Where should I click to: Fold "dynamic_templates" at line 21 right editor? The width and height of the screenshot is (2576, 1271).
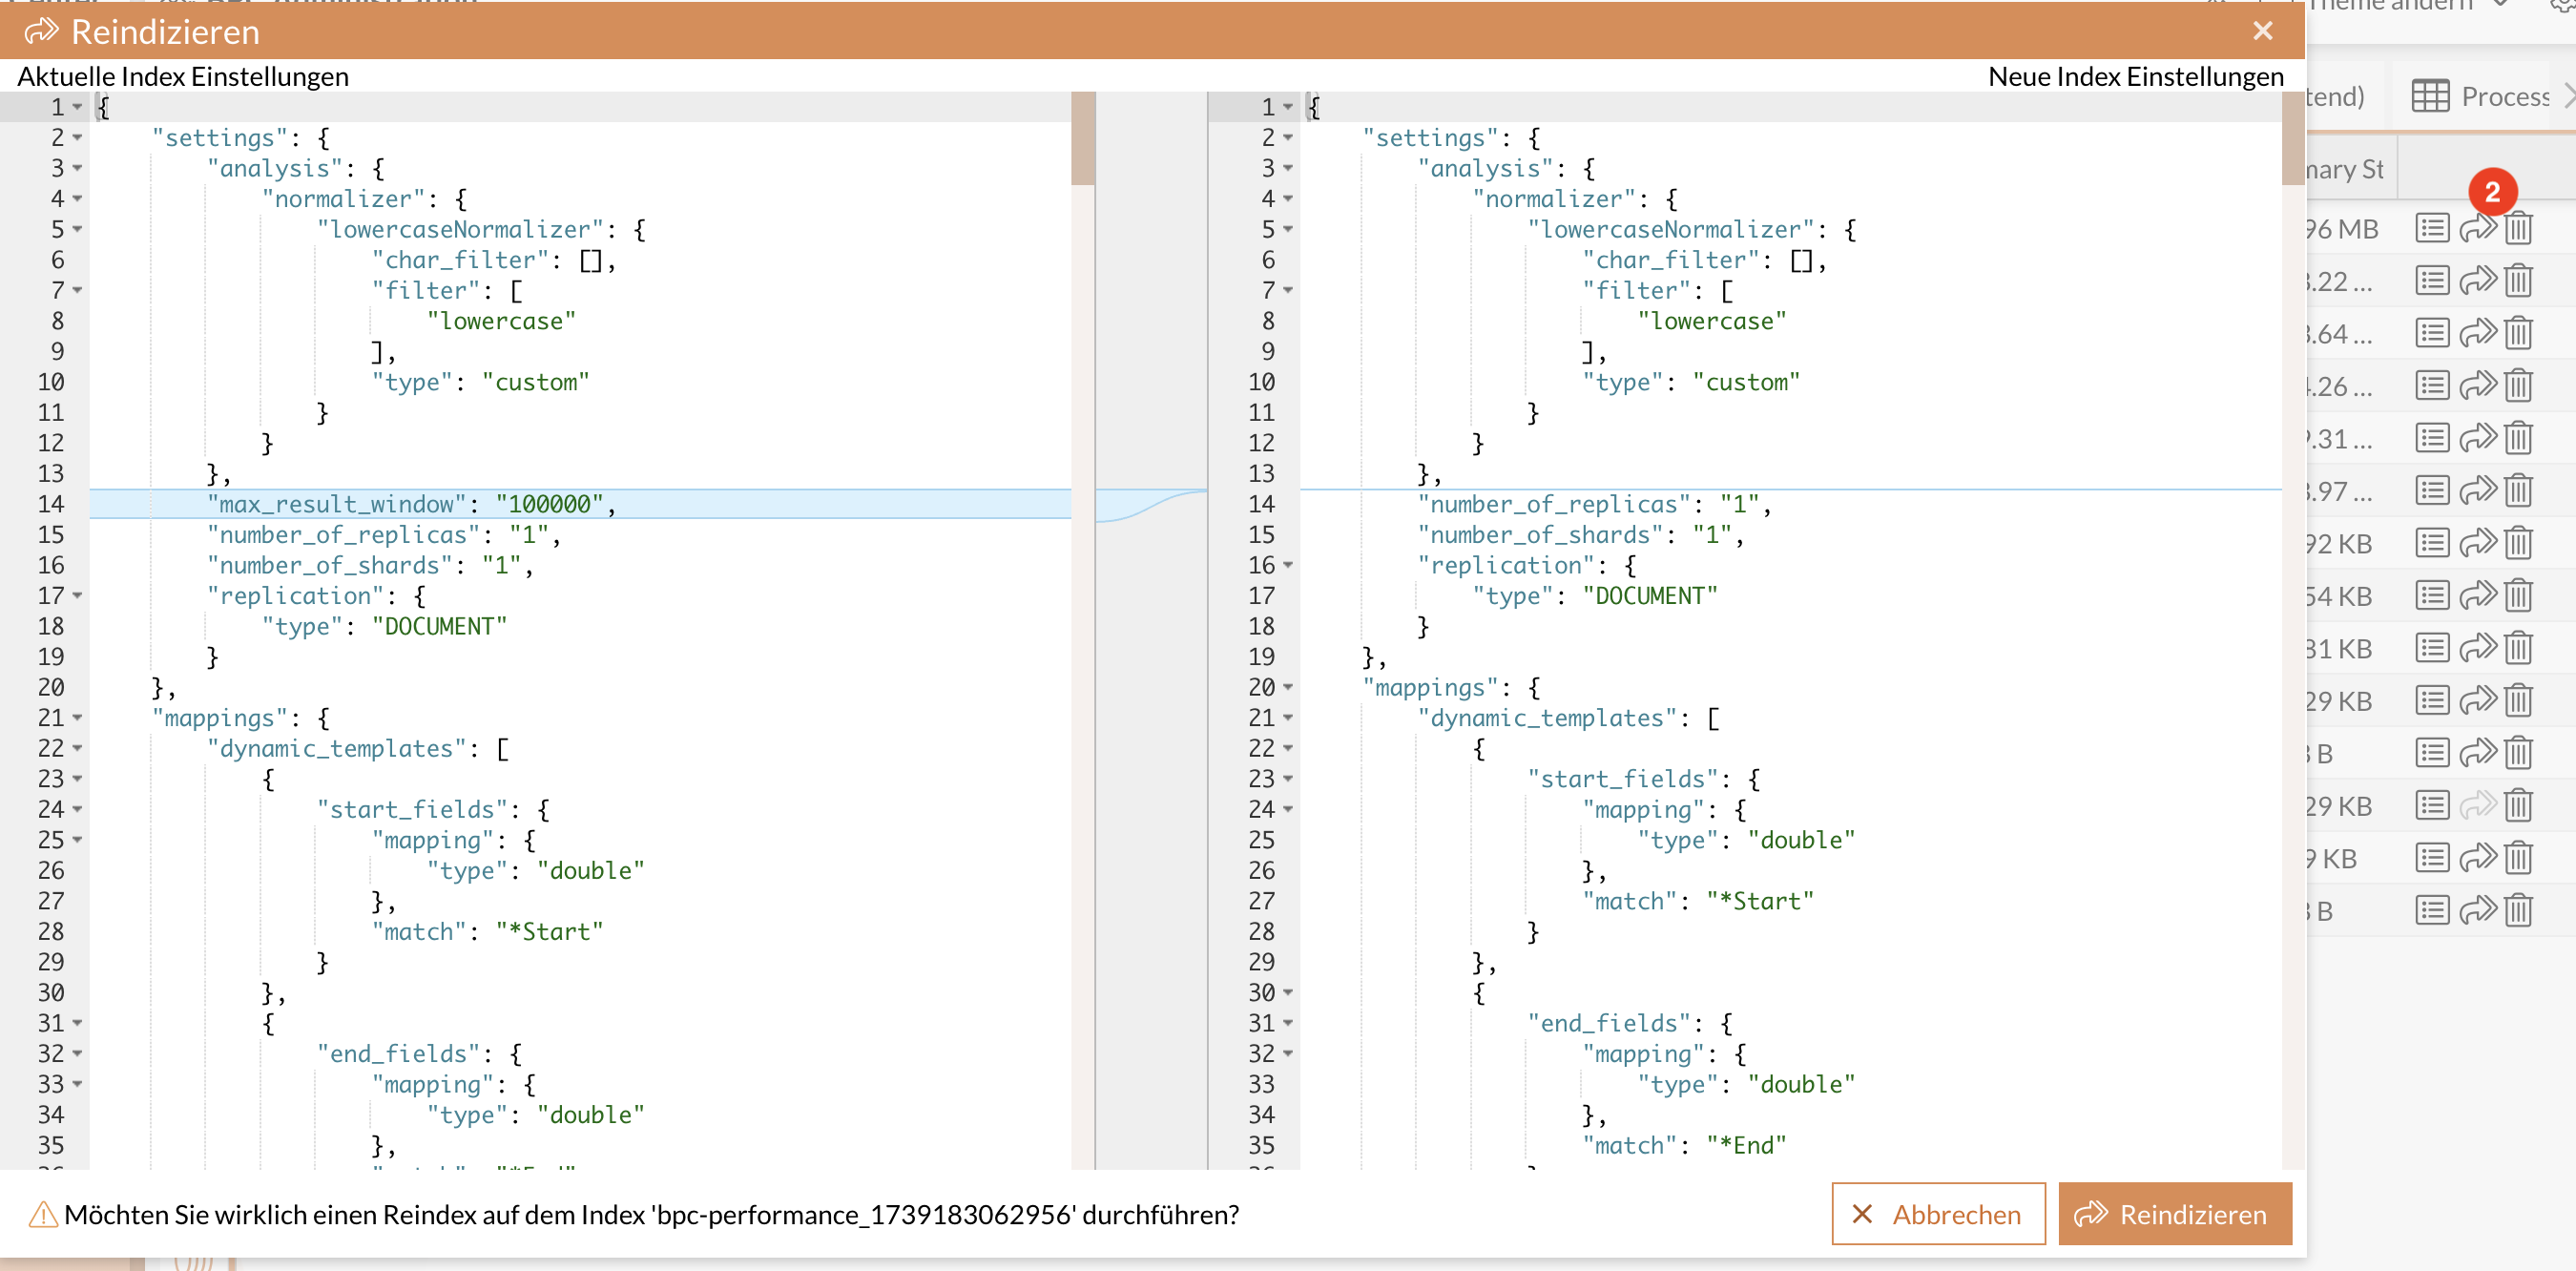(x=1288, y=718)
